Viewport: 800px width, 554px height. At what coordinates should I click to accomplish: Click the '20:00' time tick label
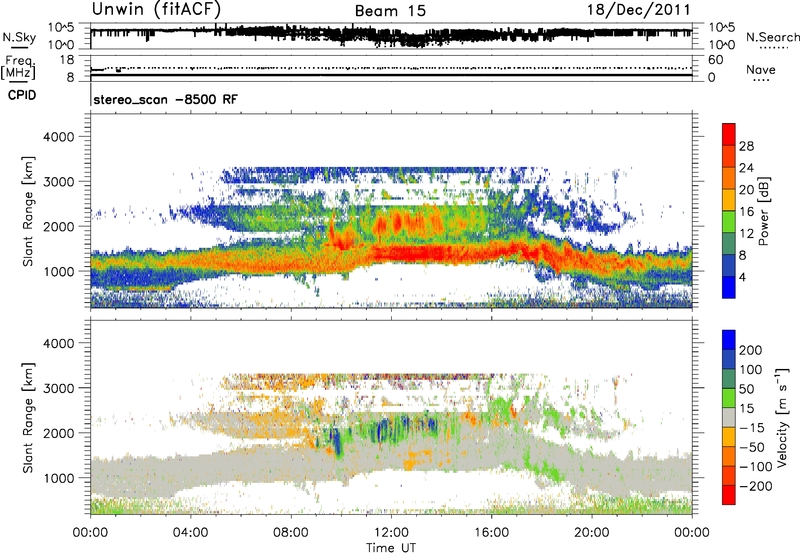point(592,533)
